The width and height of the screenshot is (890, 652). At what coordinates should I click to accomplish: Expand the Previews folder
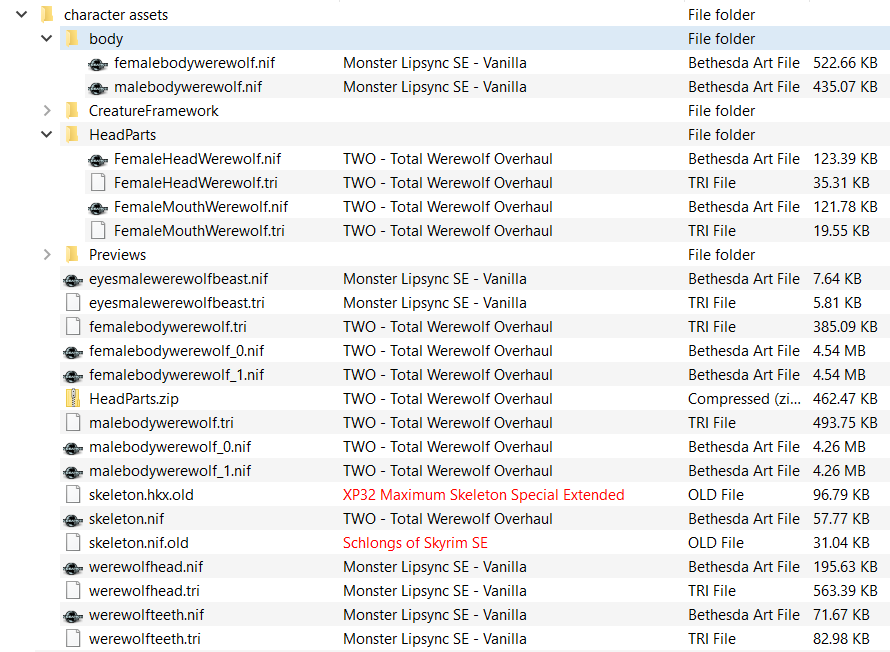click(x=47, y=255)
